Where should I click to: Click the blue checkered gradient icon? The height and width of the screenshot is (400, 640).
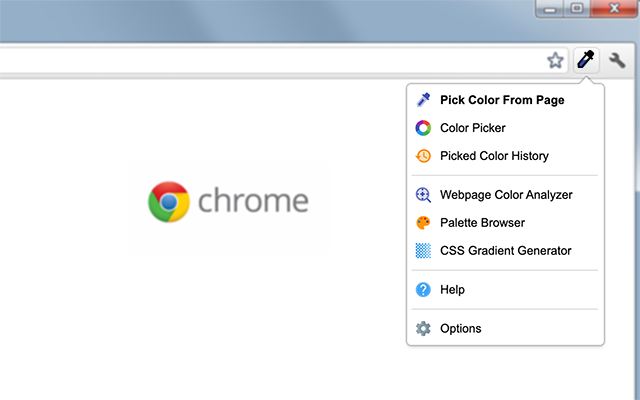coord(423,250)
